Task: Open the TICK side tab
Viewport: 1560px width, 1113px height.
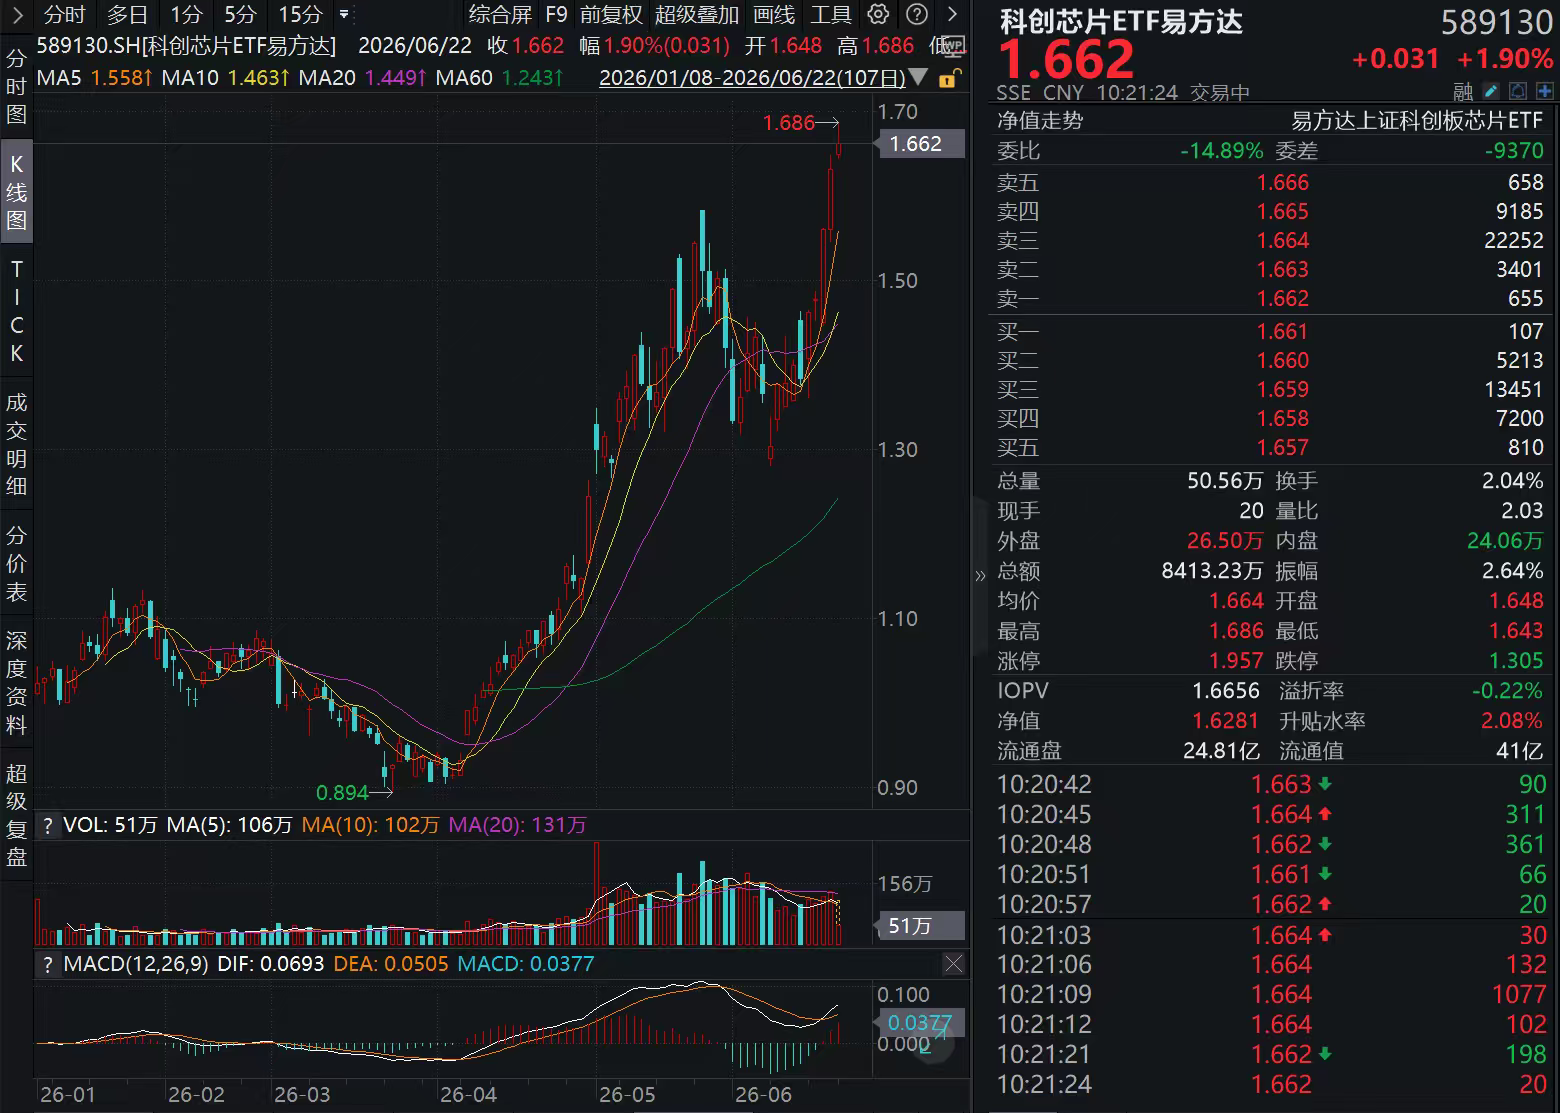Action: 16,311
